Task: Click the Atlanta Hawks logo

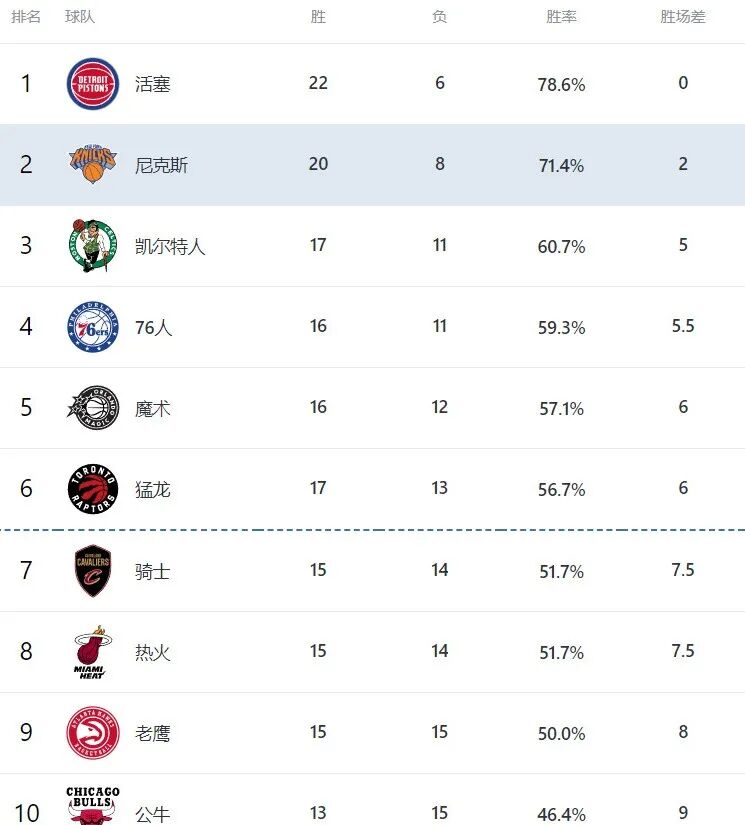Action: [x=93, y=733]
